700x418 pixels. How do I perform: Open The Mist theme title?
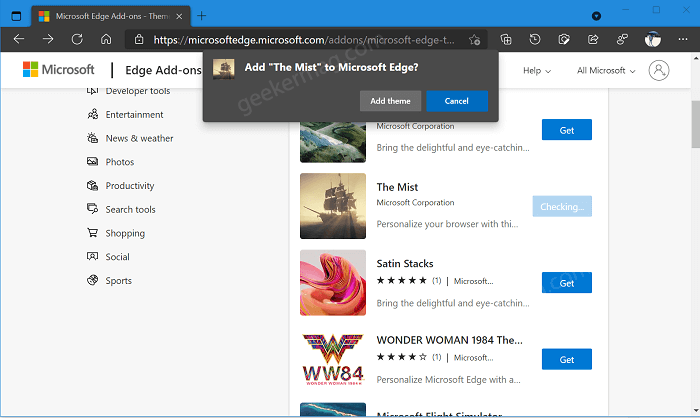click(x=397, y=187)
